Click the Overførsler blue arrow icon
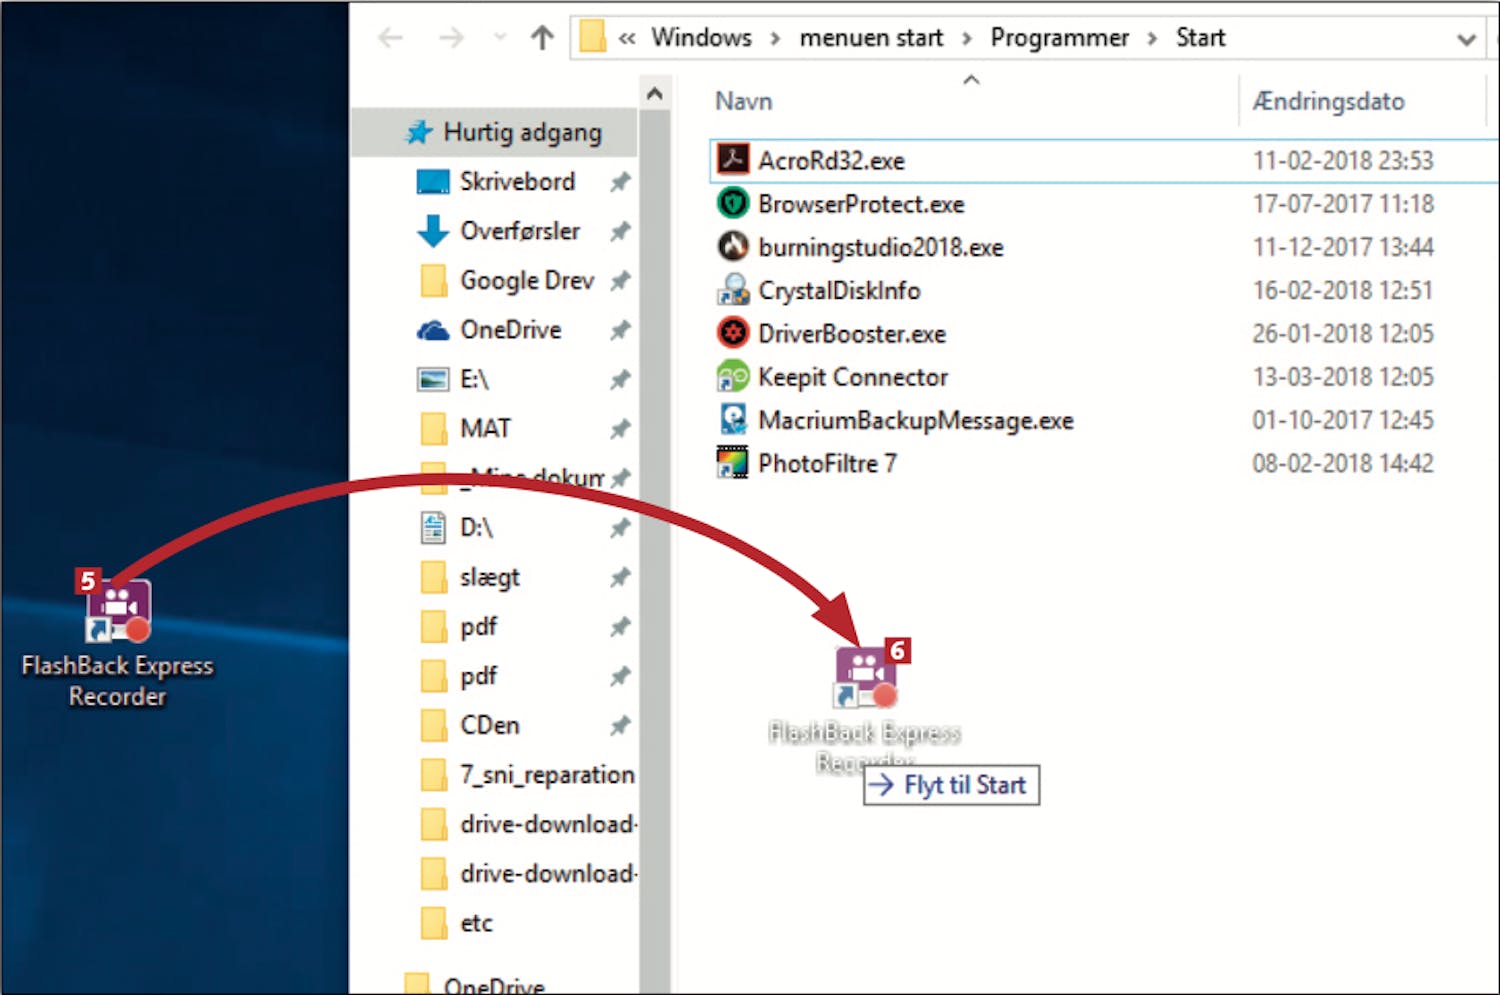1500x995 pixels. [x=432, y=231]
